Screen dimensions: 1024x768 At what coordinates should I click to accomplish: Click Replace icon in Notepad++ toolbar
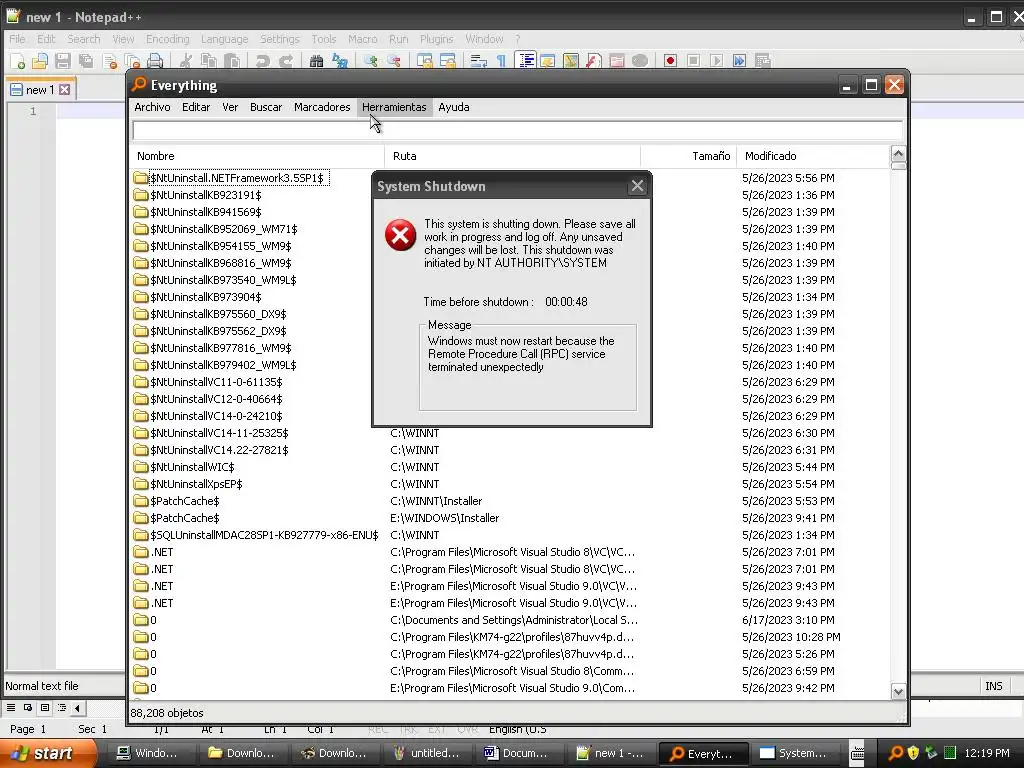point(340,61)
